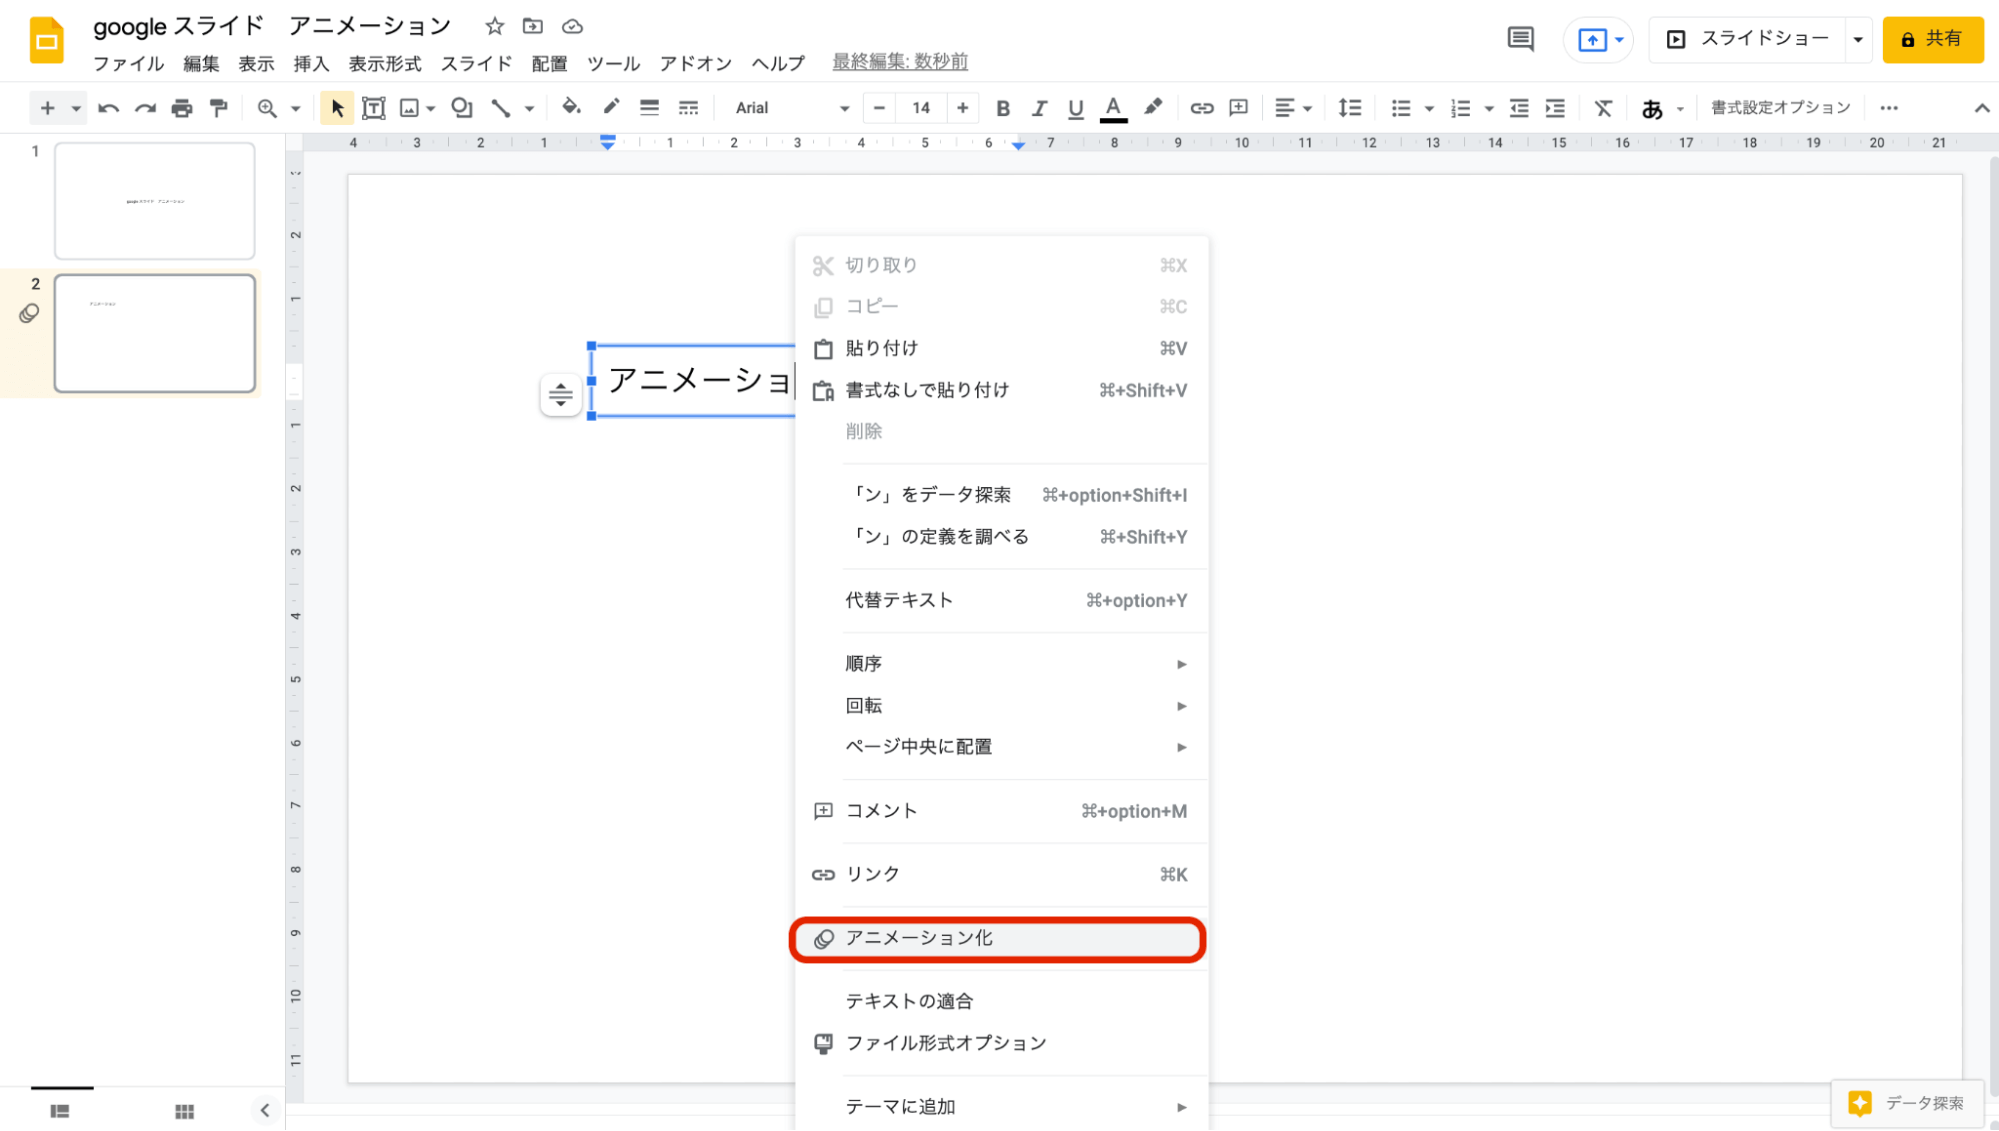Viewport: 1999px width, 1131px height.
Task: Click the numbered list icon
Action: click(x=1461, y=108)
